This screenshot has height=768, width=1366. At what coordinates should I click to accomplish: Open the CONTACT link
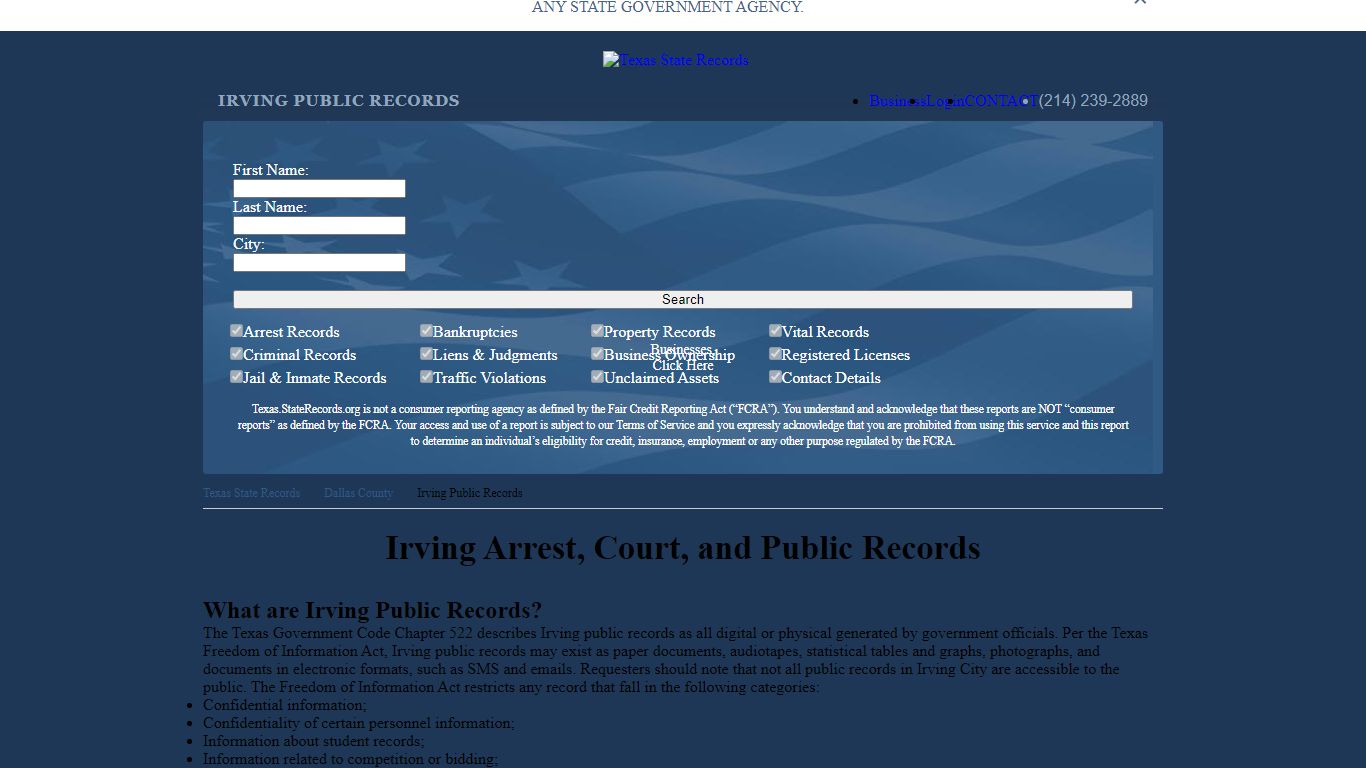(x=1001, y=101)
